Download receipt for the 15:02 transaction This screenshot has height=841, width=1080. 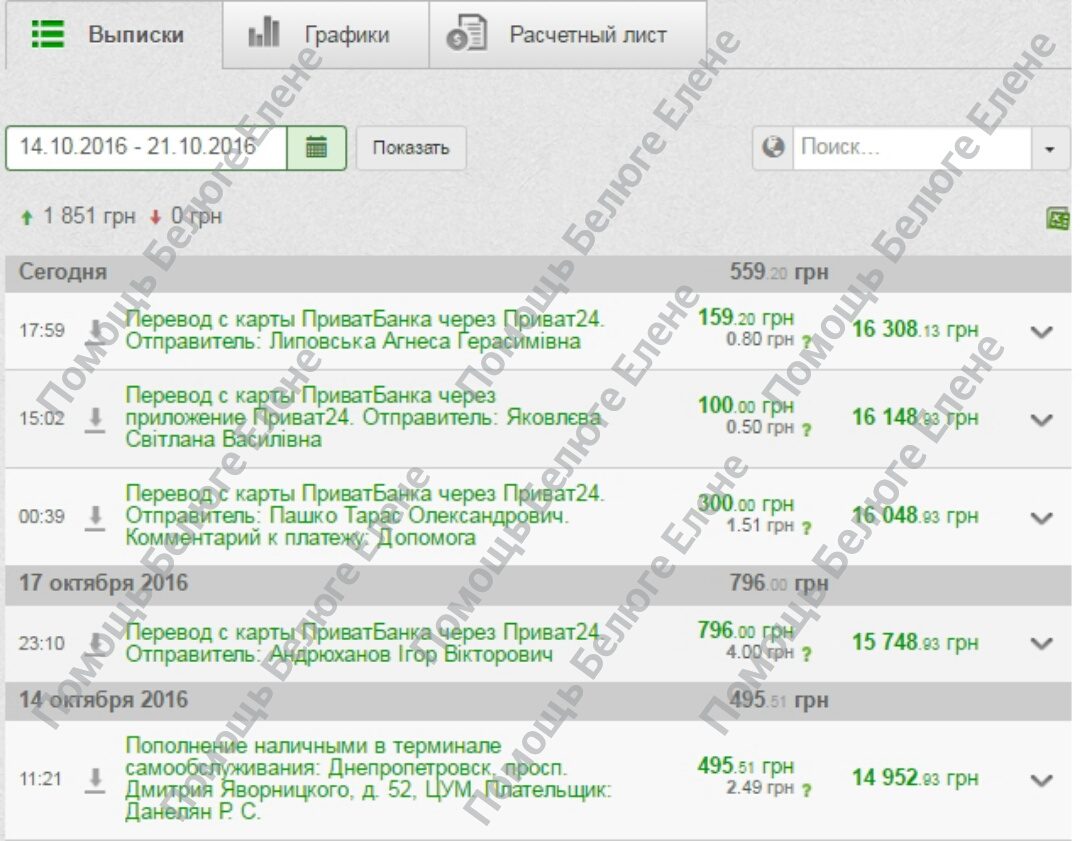96,419
